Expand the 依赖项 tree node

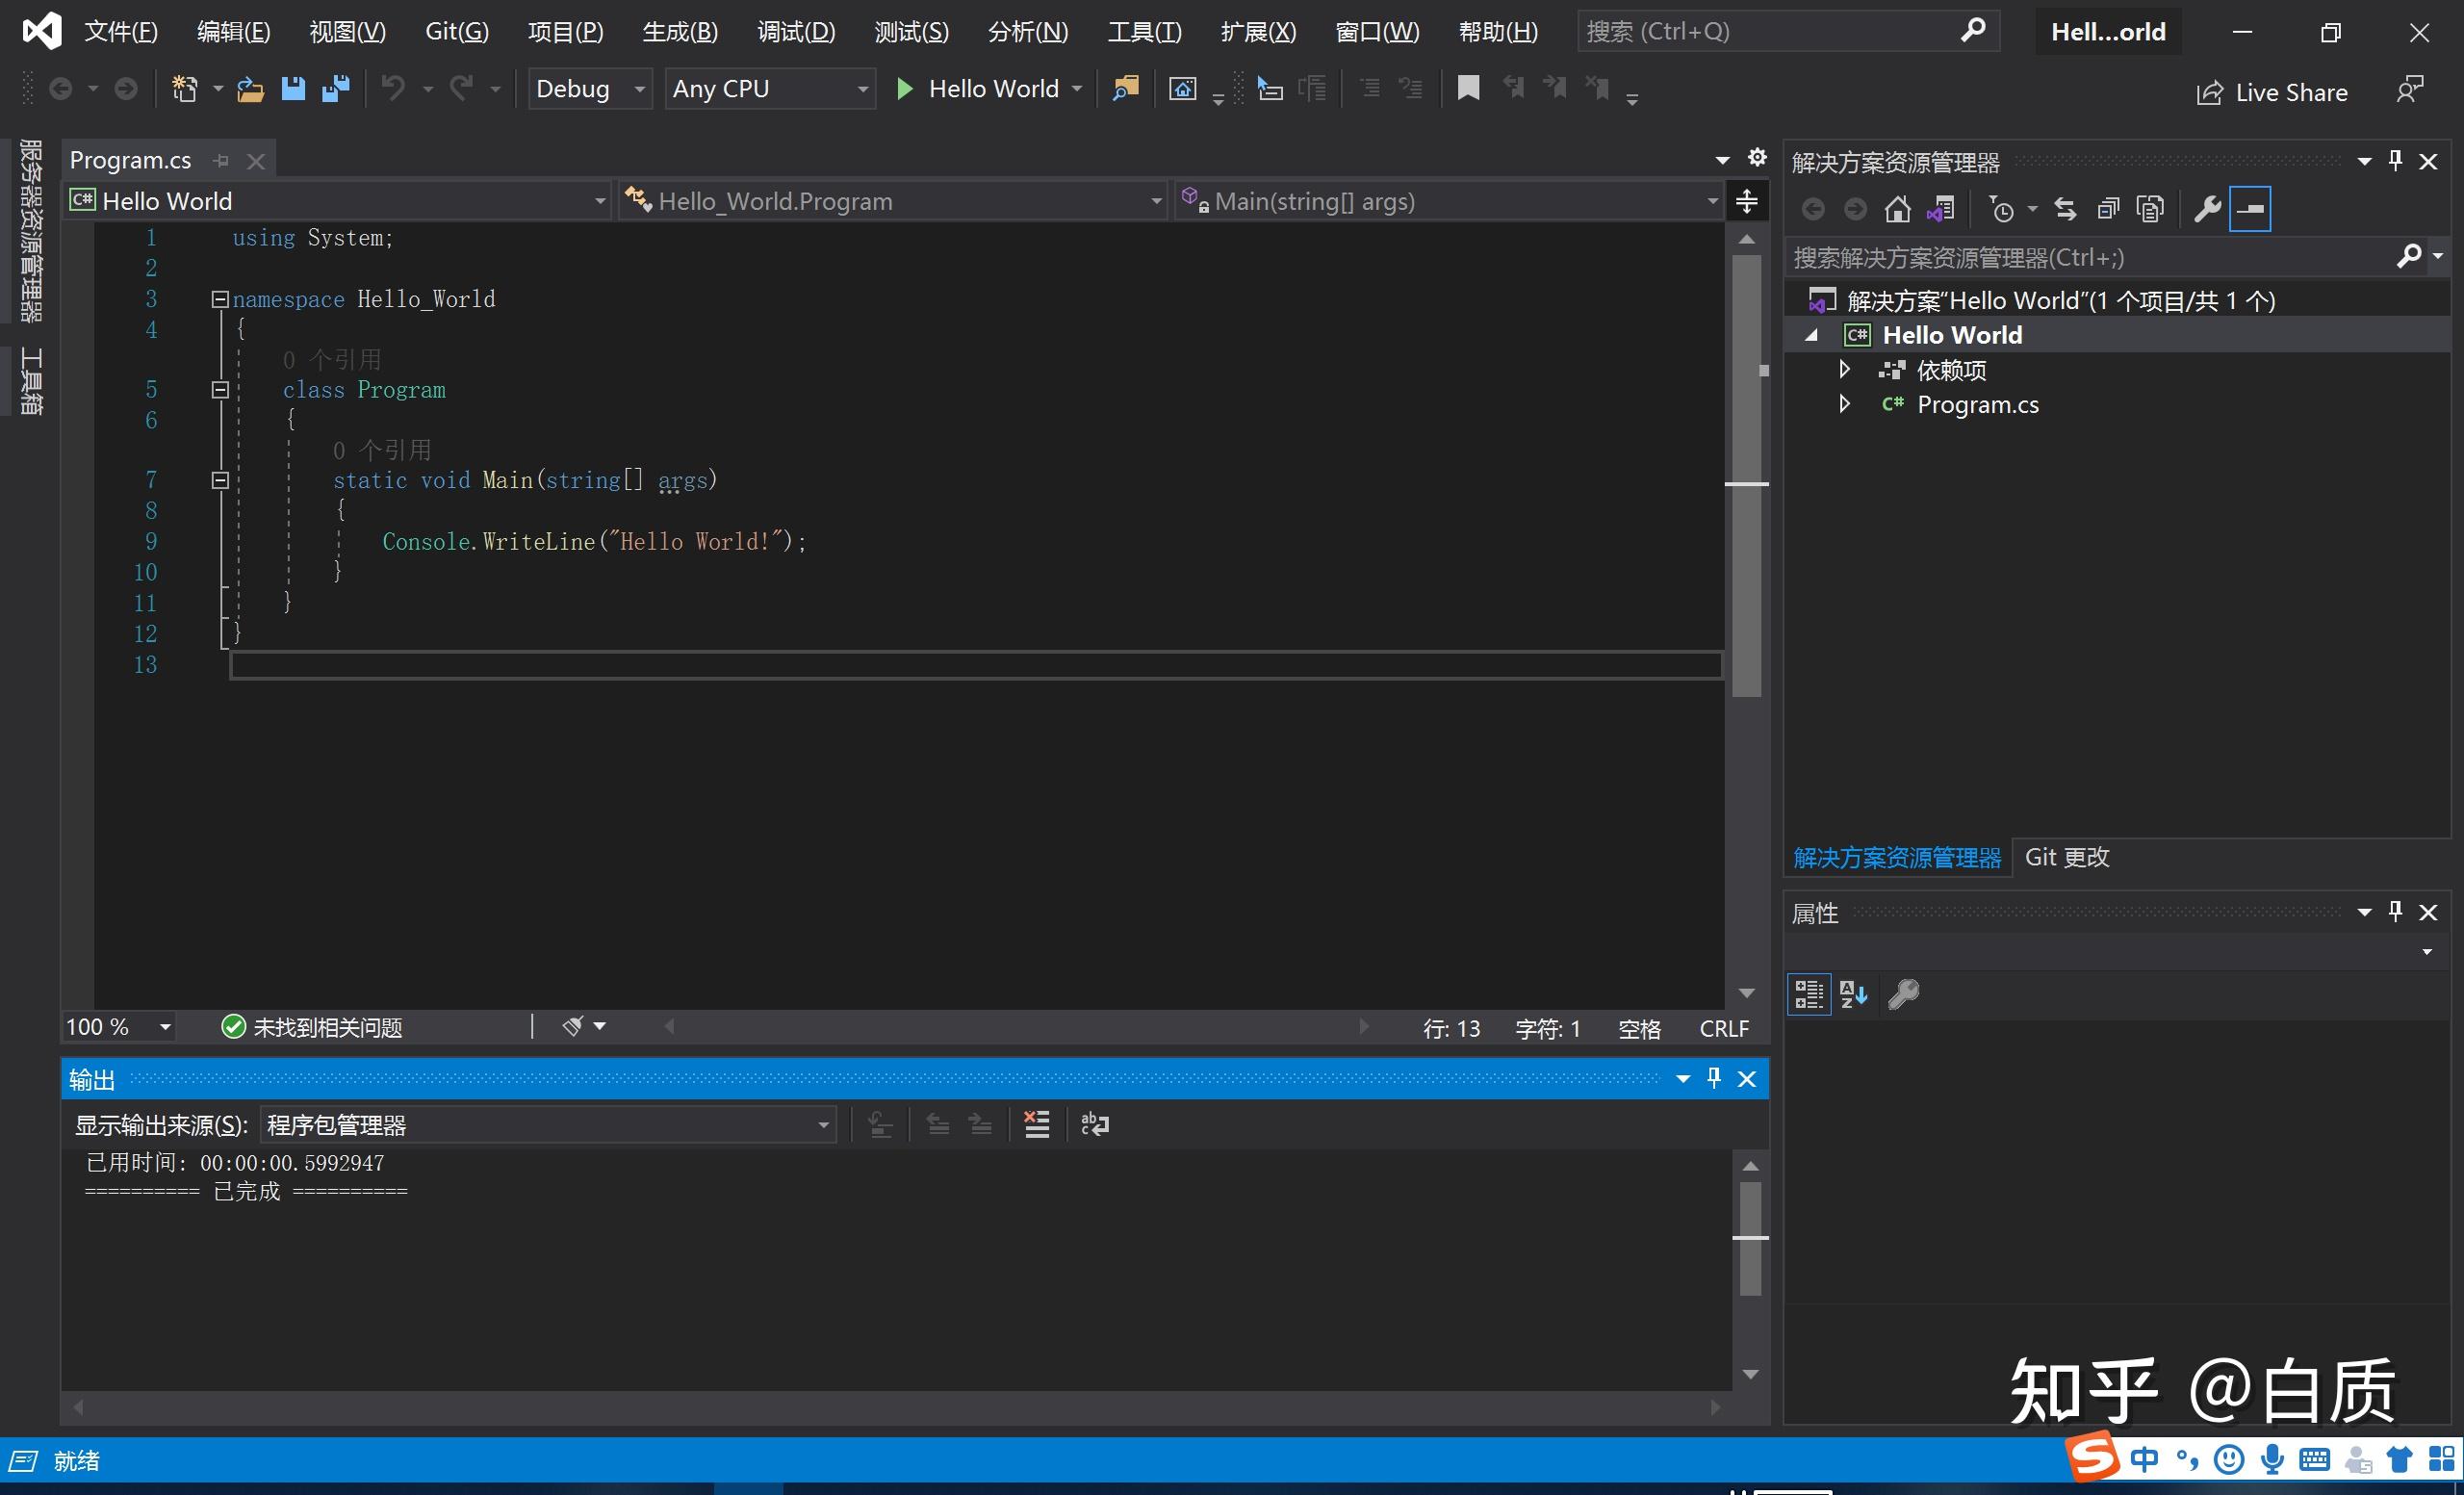coord(1845,370)
